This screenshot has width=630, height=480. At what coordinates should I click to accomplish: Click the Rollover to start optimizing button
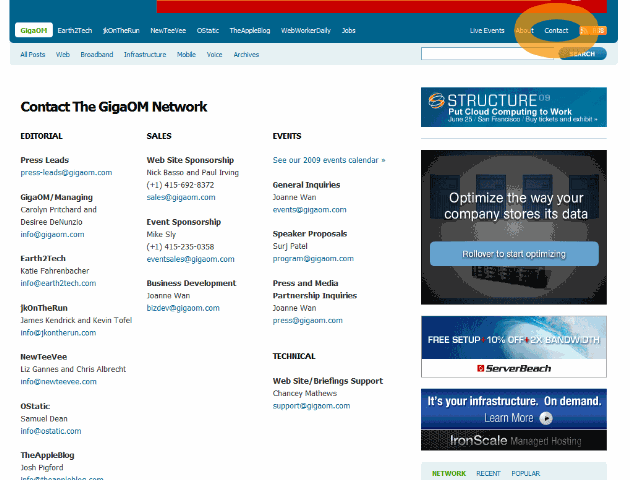pos(513,254)
